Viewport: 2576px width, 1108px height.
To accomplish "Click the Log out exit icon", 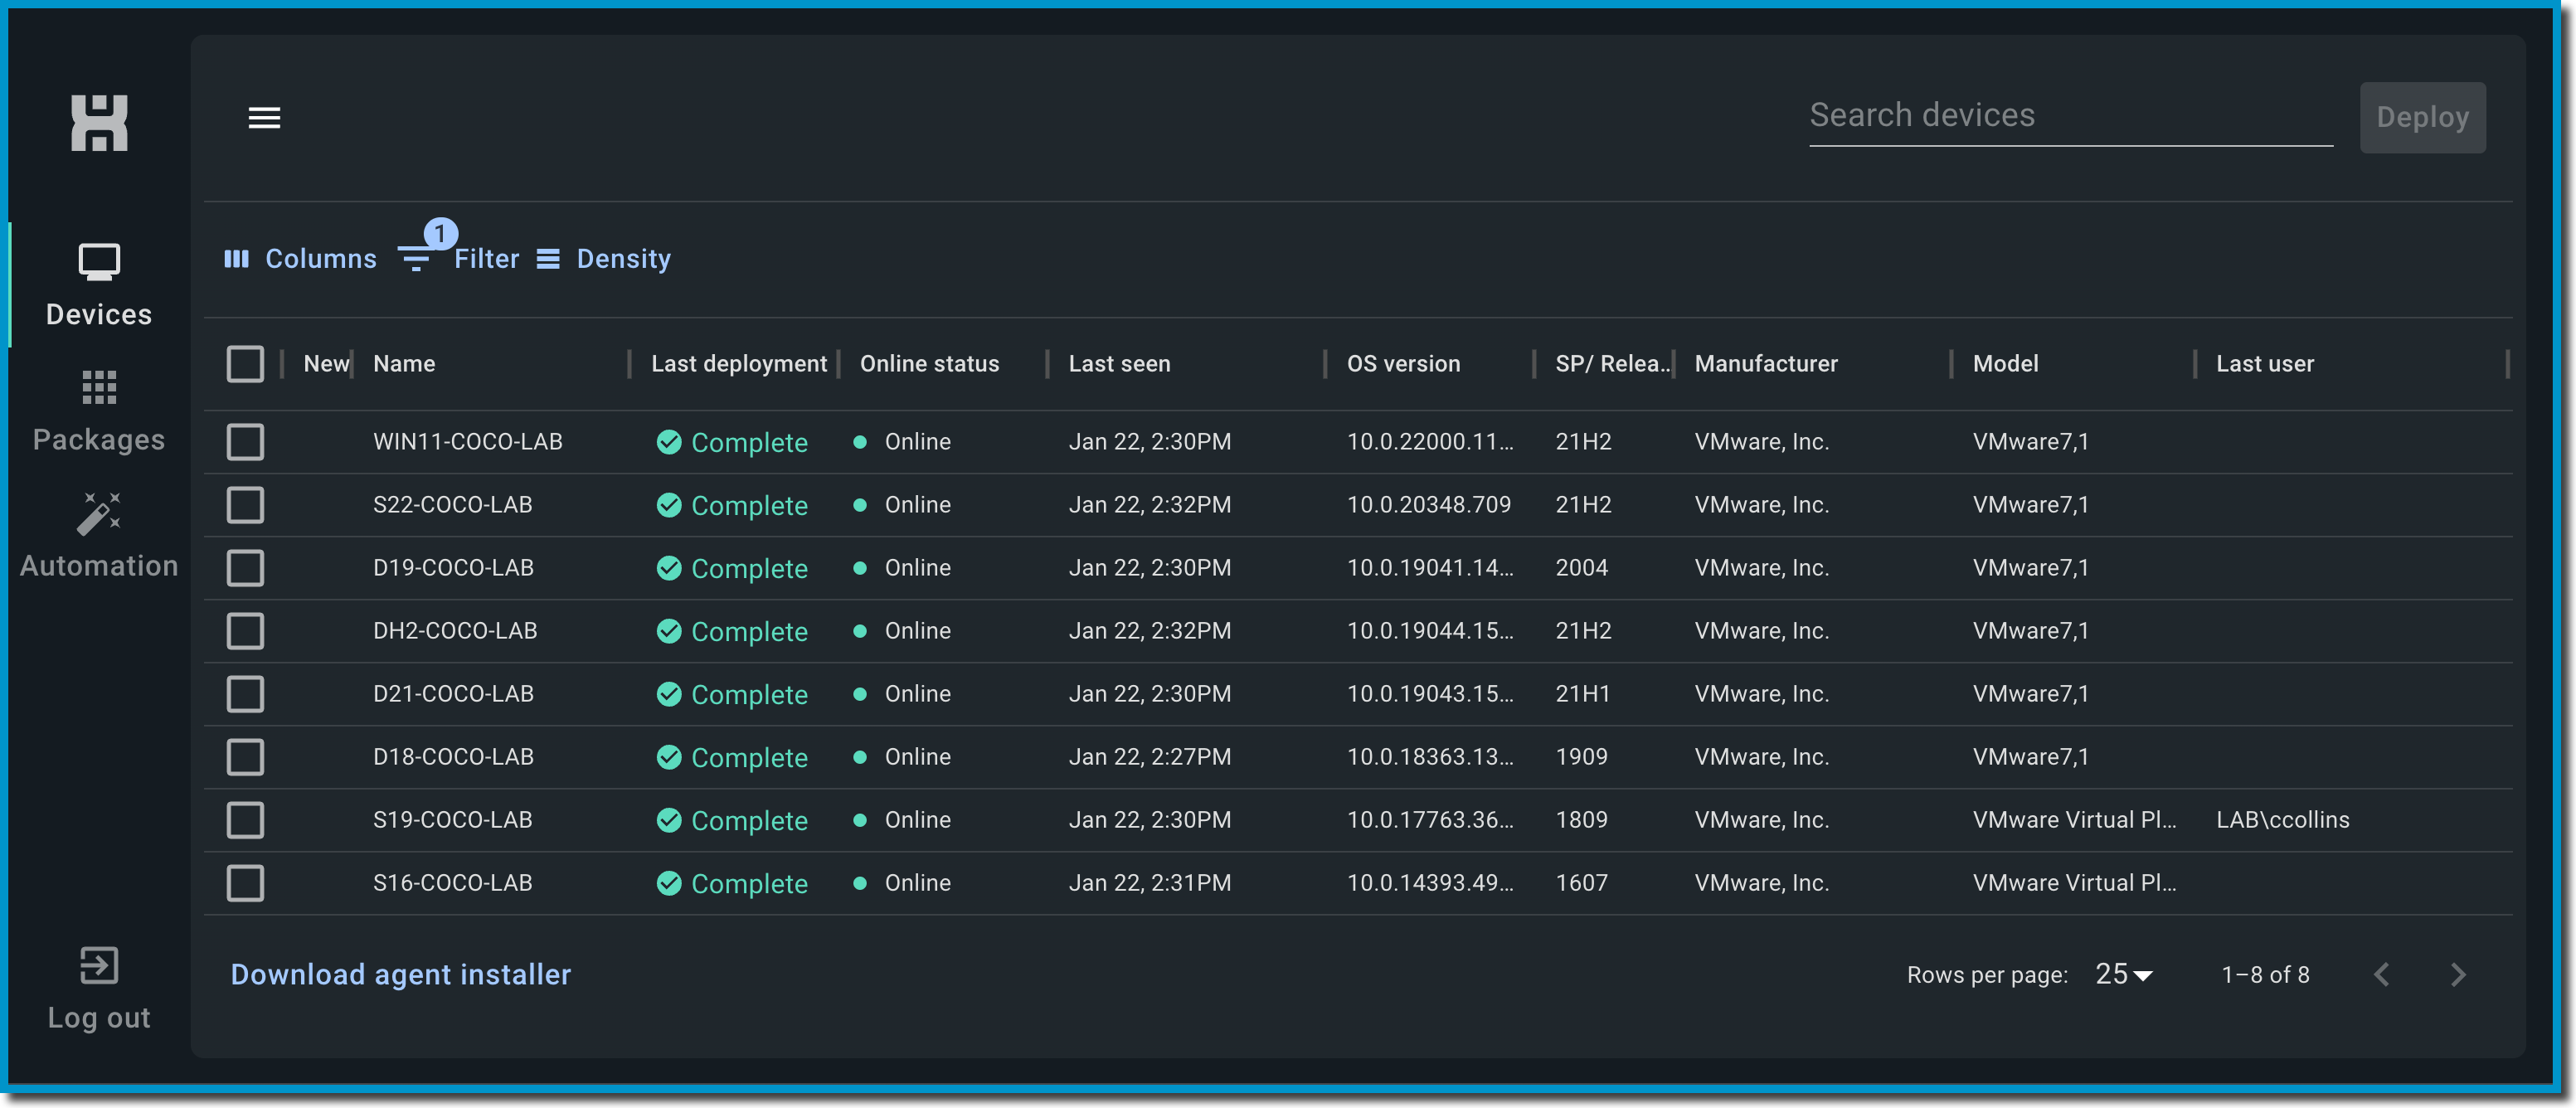I will [99, 965].
